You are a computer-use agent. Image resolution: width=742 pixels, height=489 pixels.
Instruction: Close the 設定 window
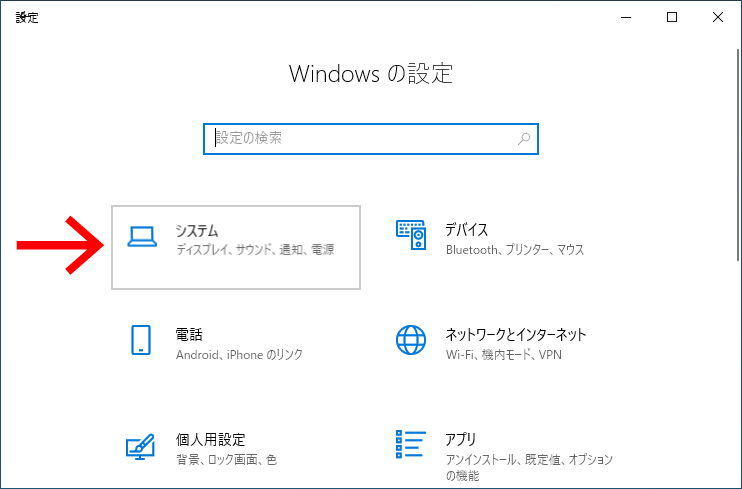point(718,18)
